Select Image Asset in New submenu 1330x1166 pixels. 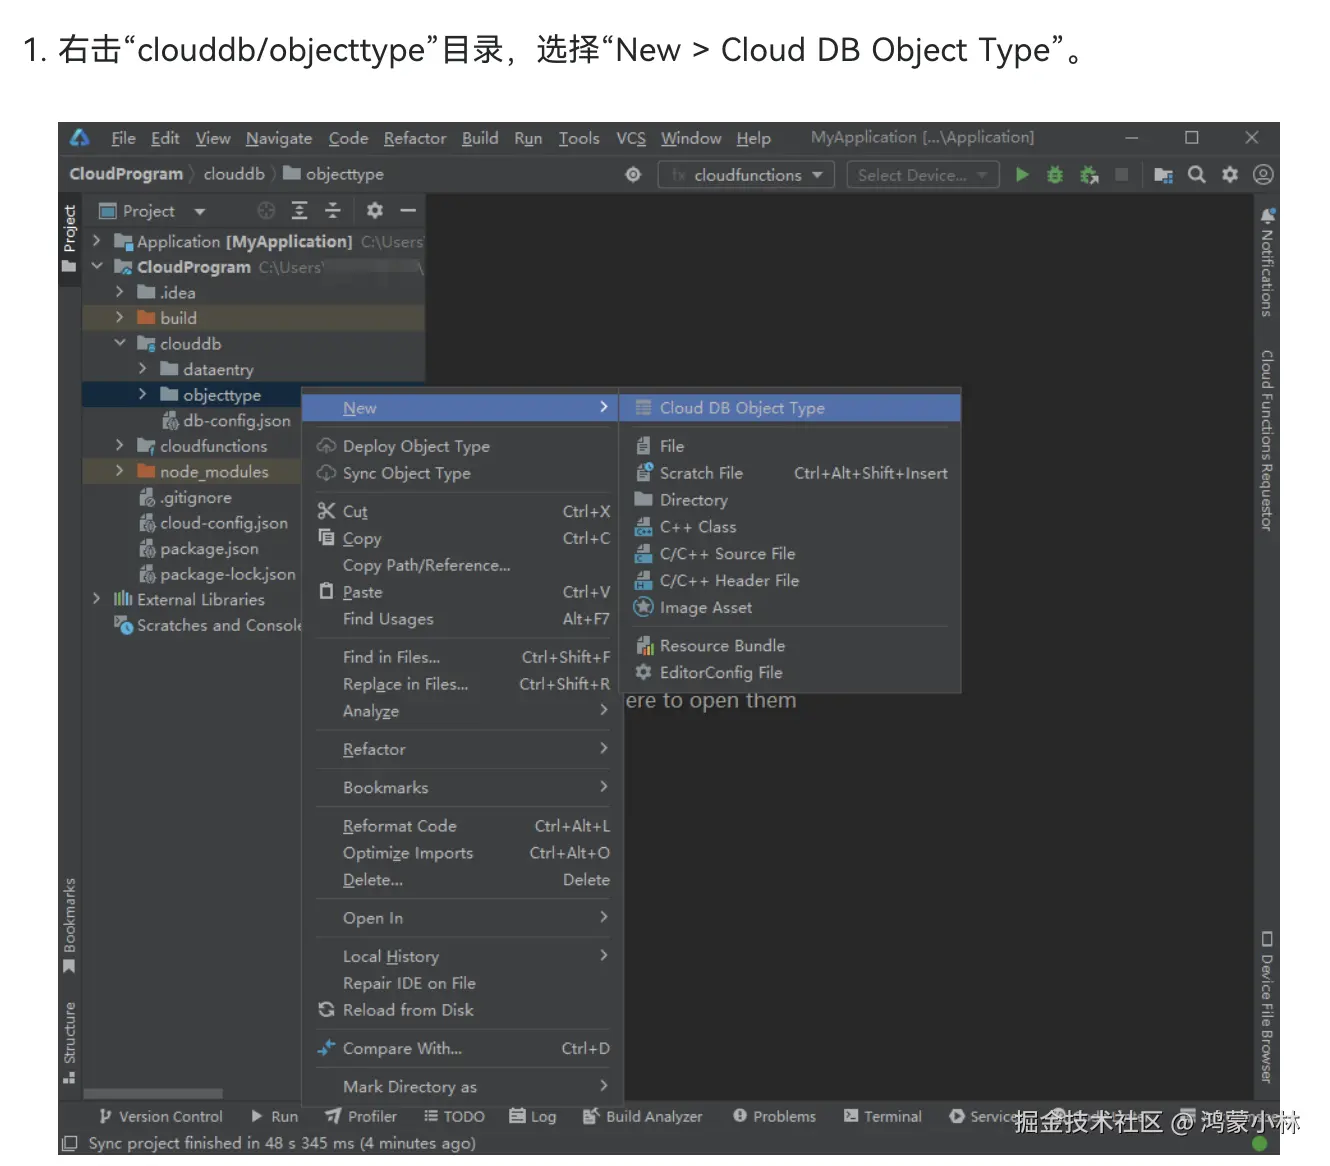click(790, 608)
